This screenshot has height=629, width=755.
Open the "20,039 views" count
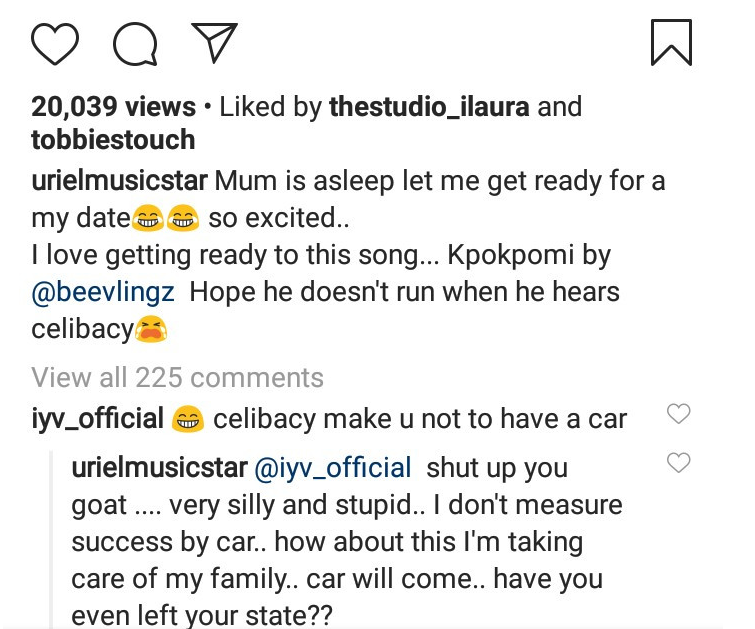(113, 107)
